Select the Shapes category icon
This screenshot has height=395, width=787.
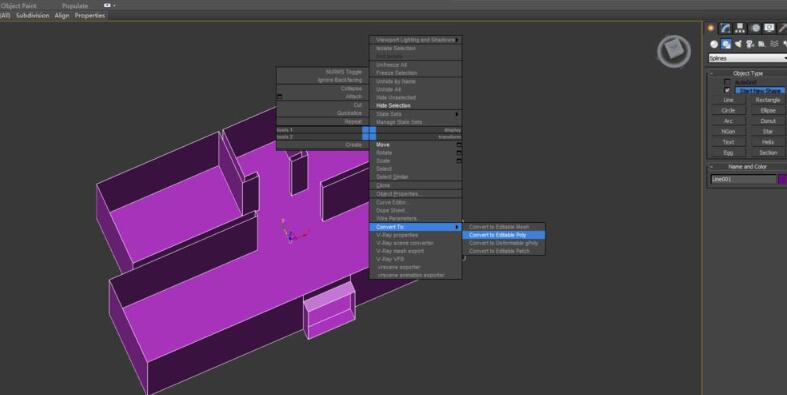(x=726, y=44)
